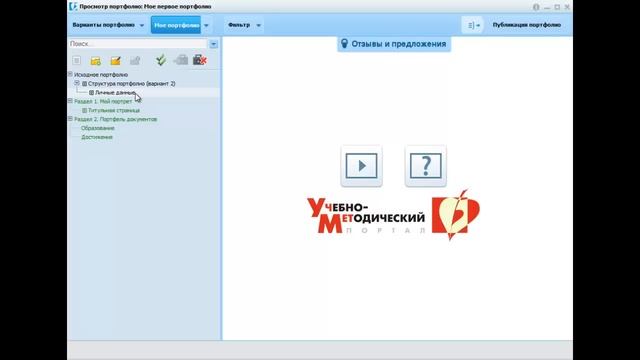Screen dimensions: 640x360
Task: Select Образование tree item
Action: (98, 128)
